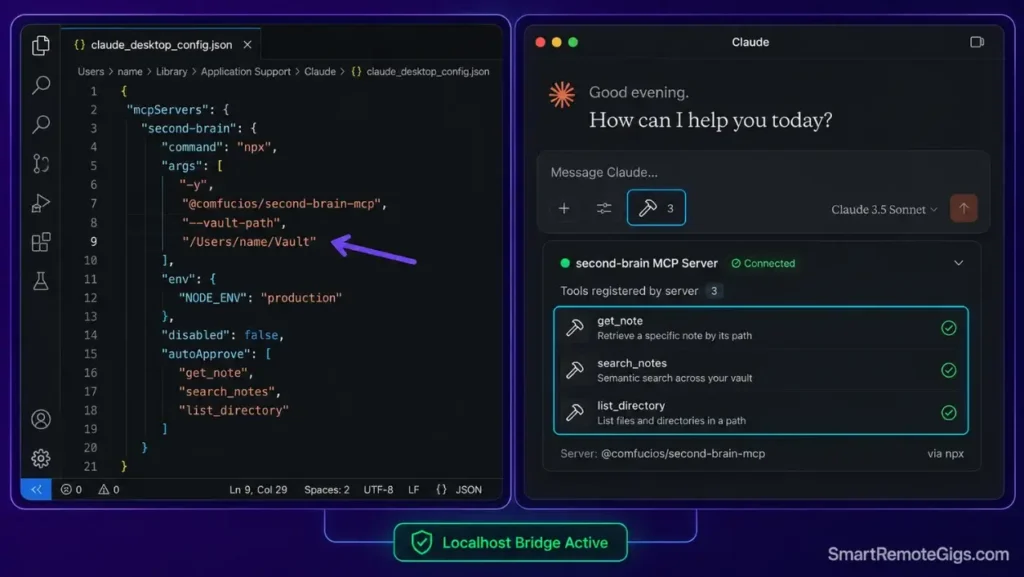Image resolution: width=1024 pixels, height=577 pixels.
Task: Click the send message arrow button
Action: [964, 208]
